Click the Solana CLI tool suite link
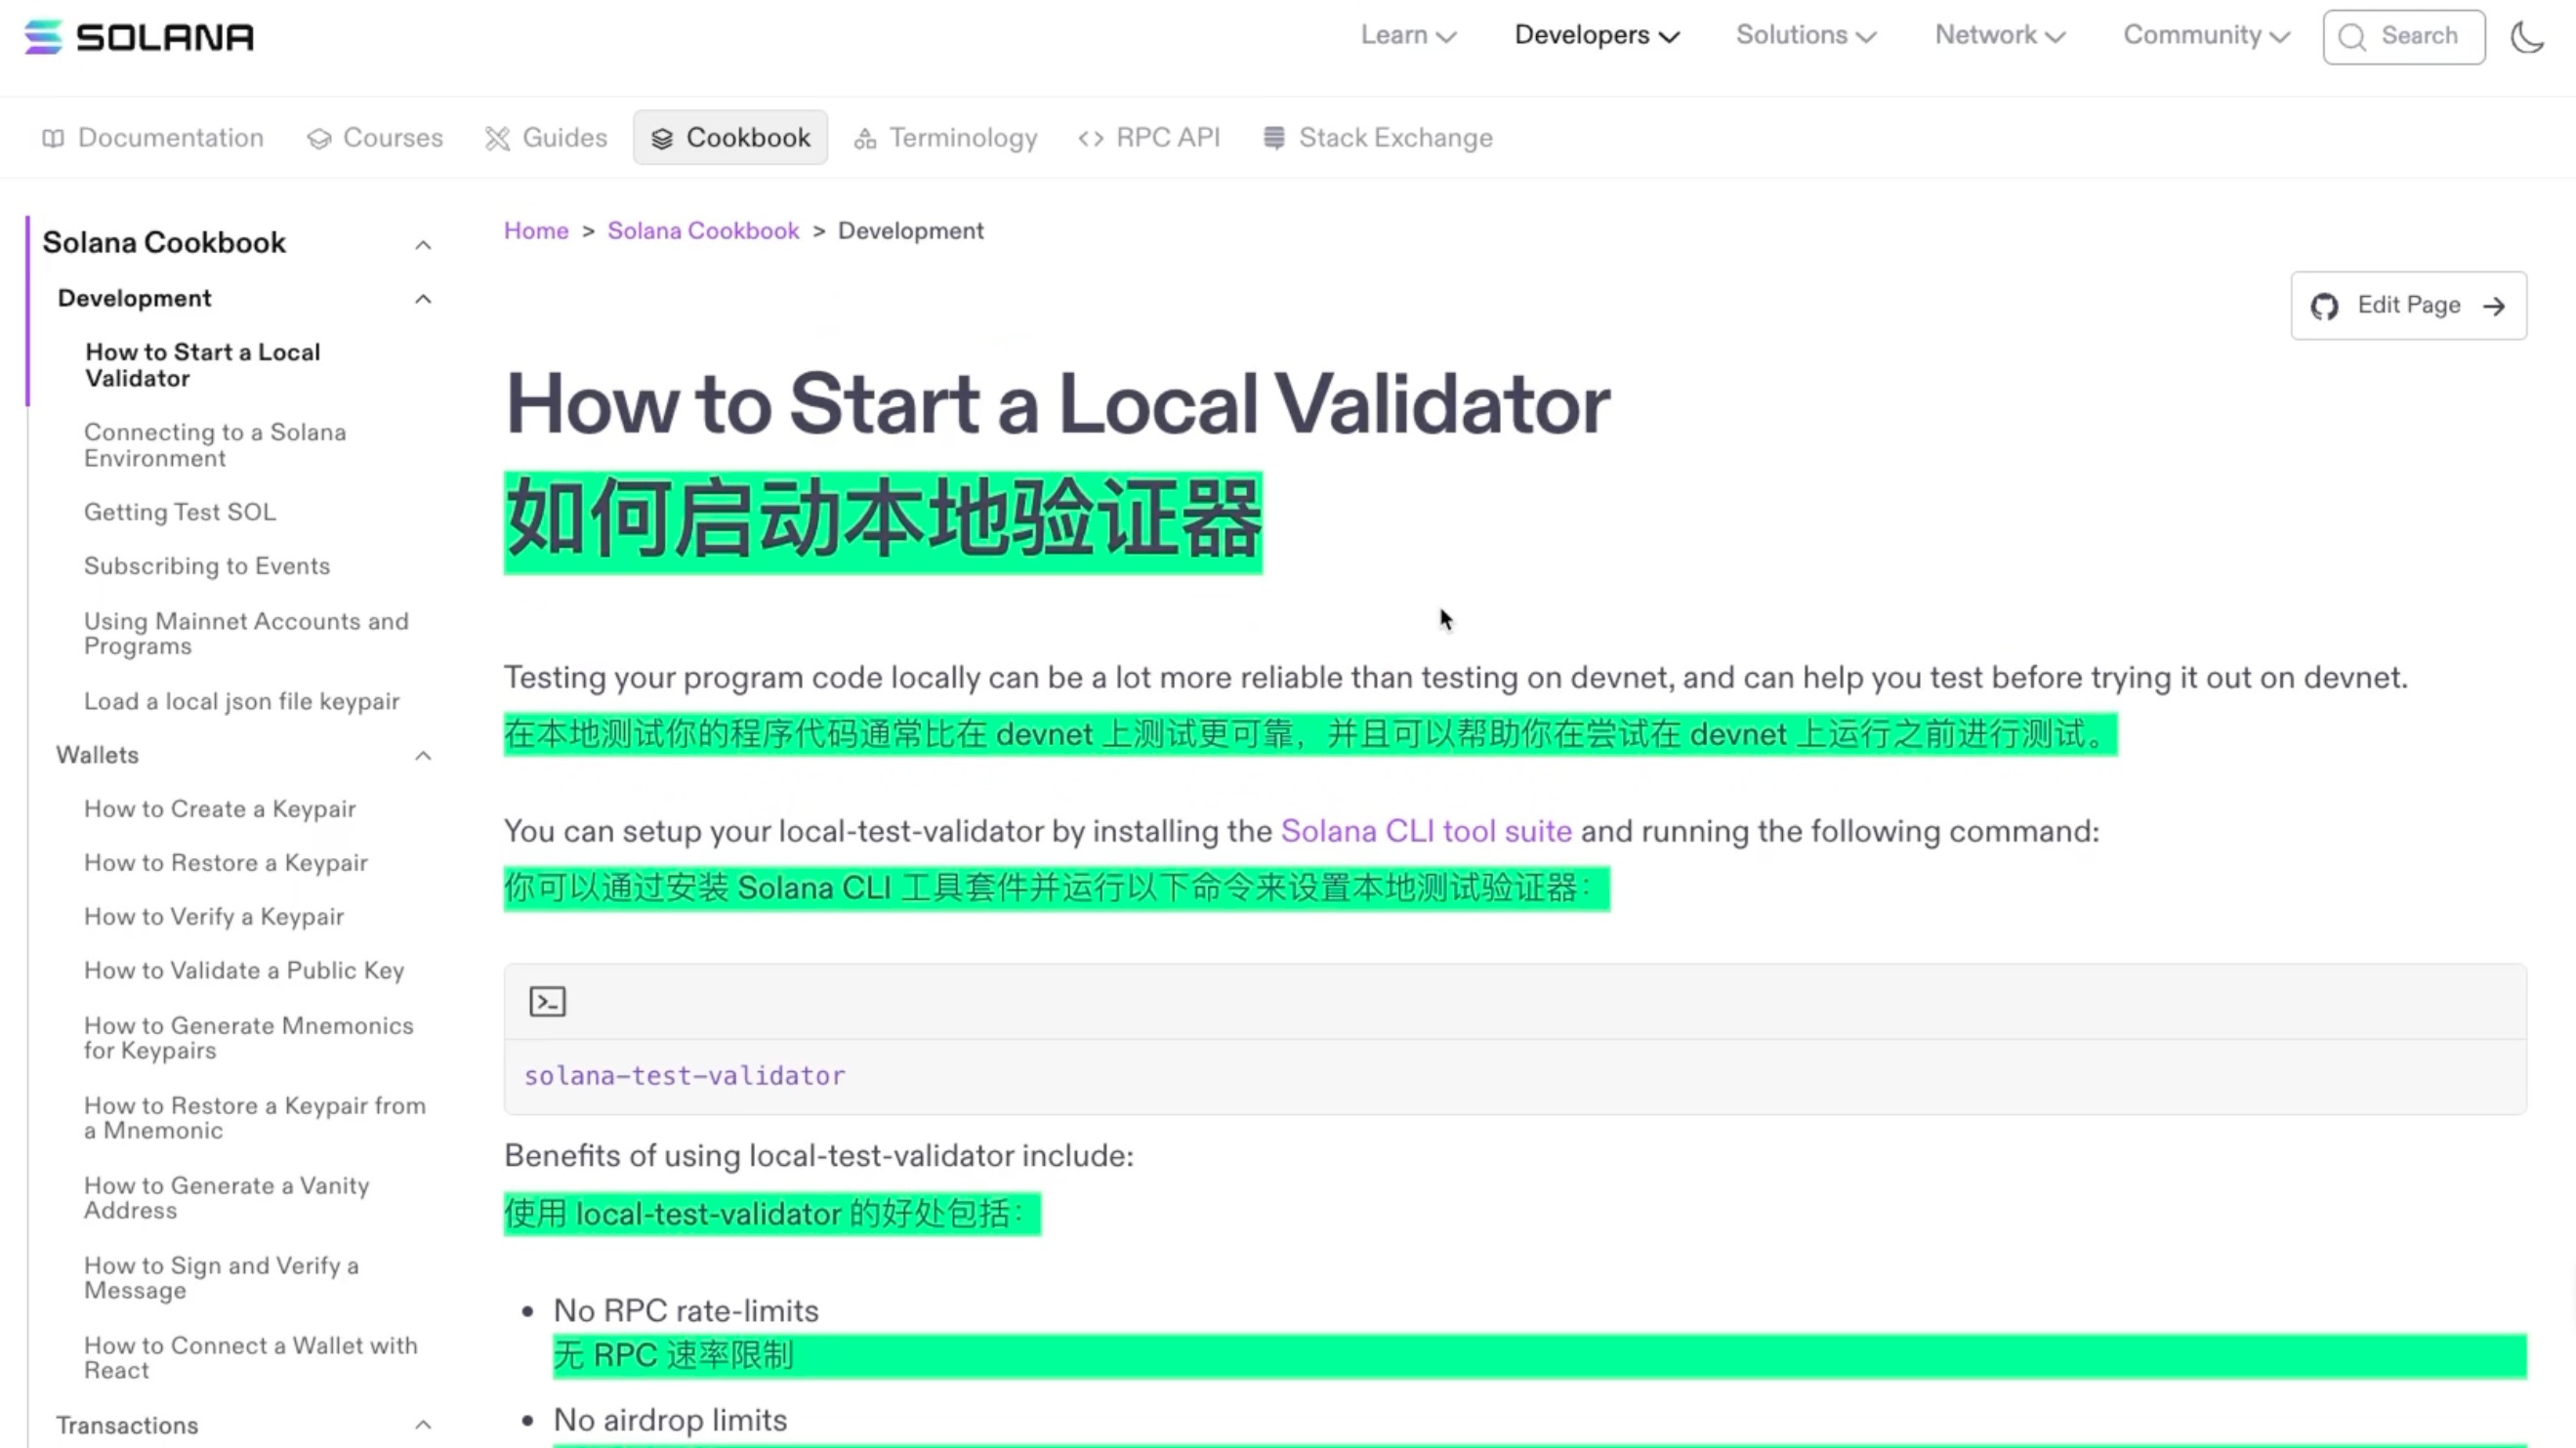 coord(1426,831)
